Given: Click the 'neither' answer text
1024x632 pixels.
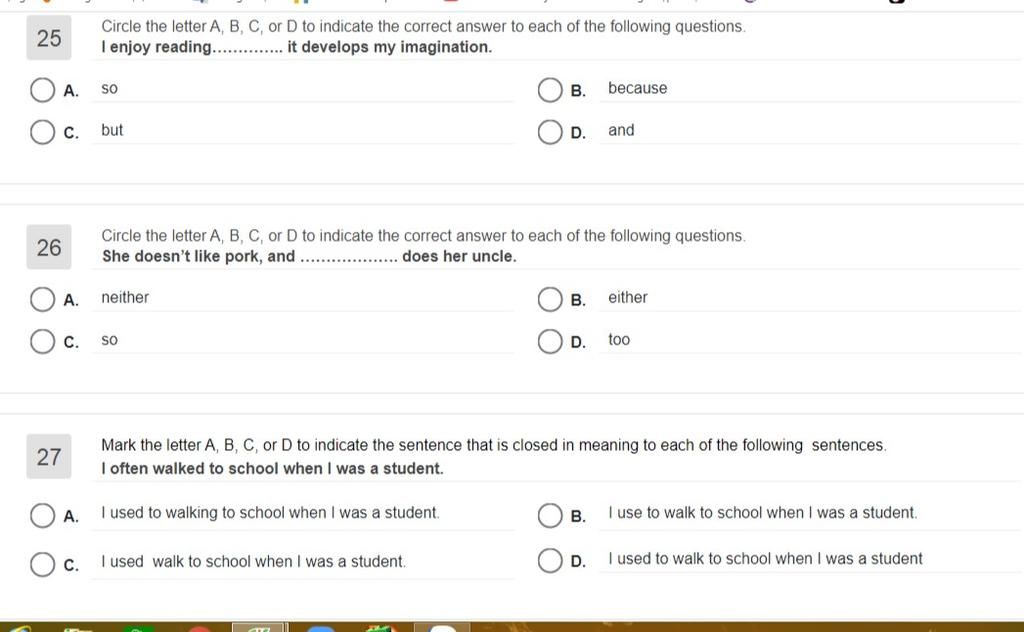Looking at the screenshot, I should point(125,297).
